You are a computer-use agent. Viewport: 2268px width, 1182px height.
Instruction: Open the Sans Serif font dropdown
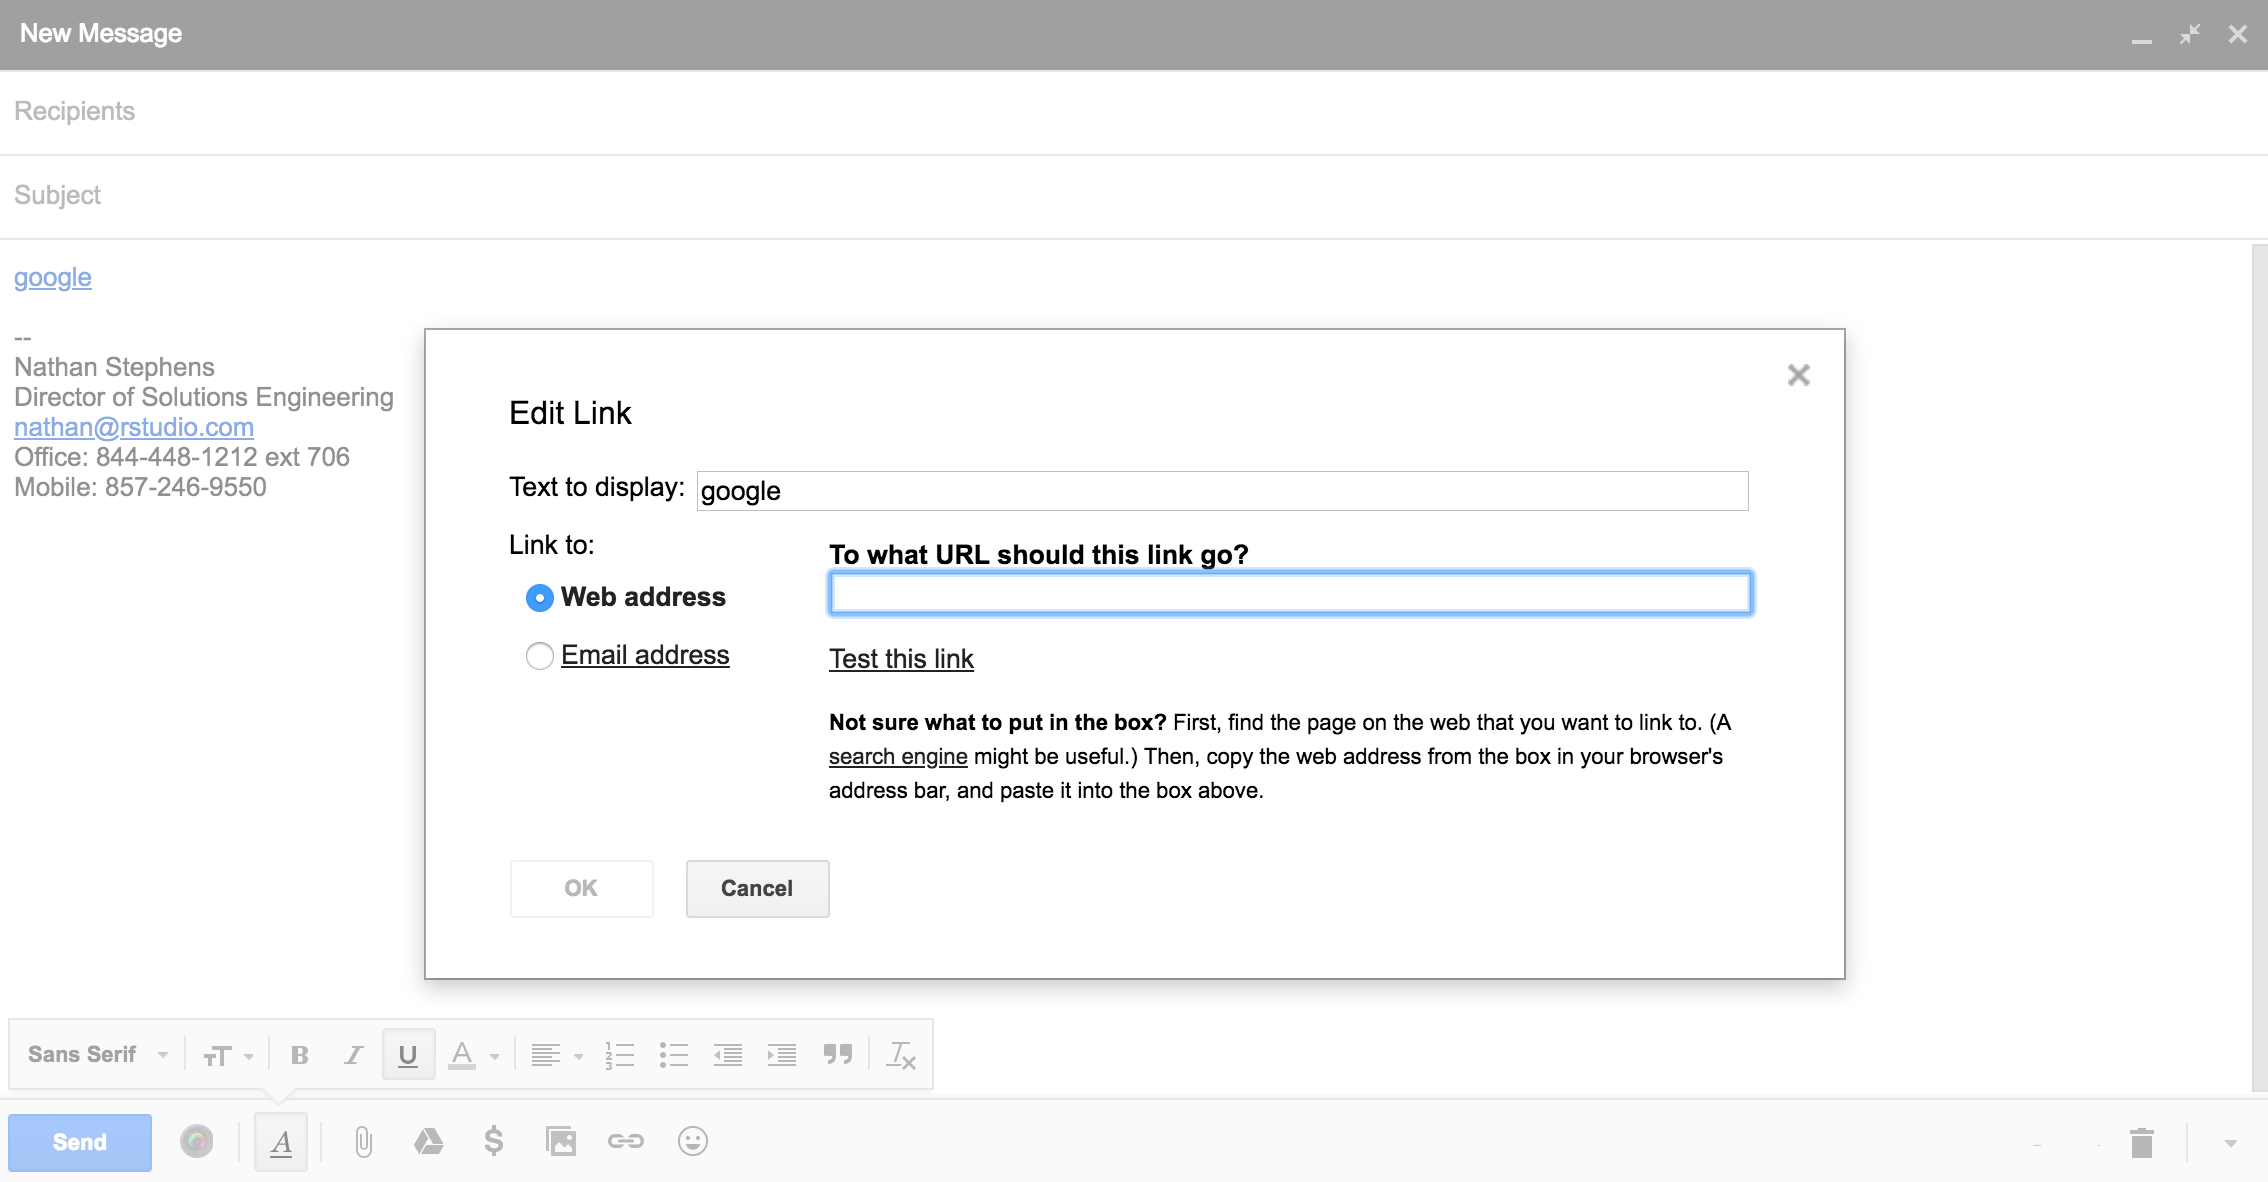[97, 1055]
